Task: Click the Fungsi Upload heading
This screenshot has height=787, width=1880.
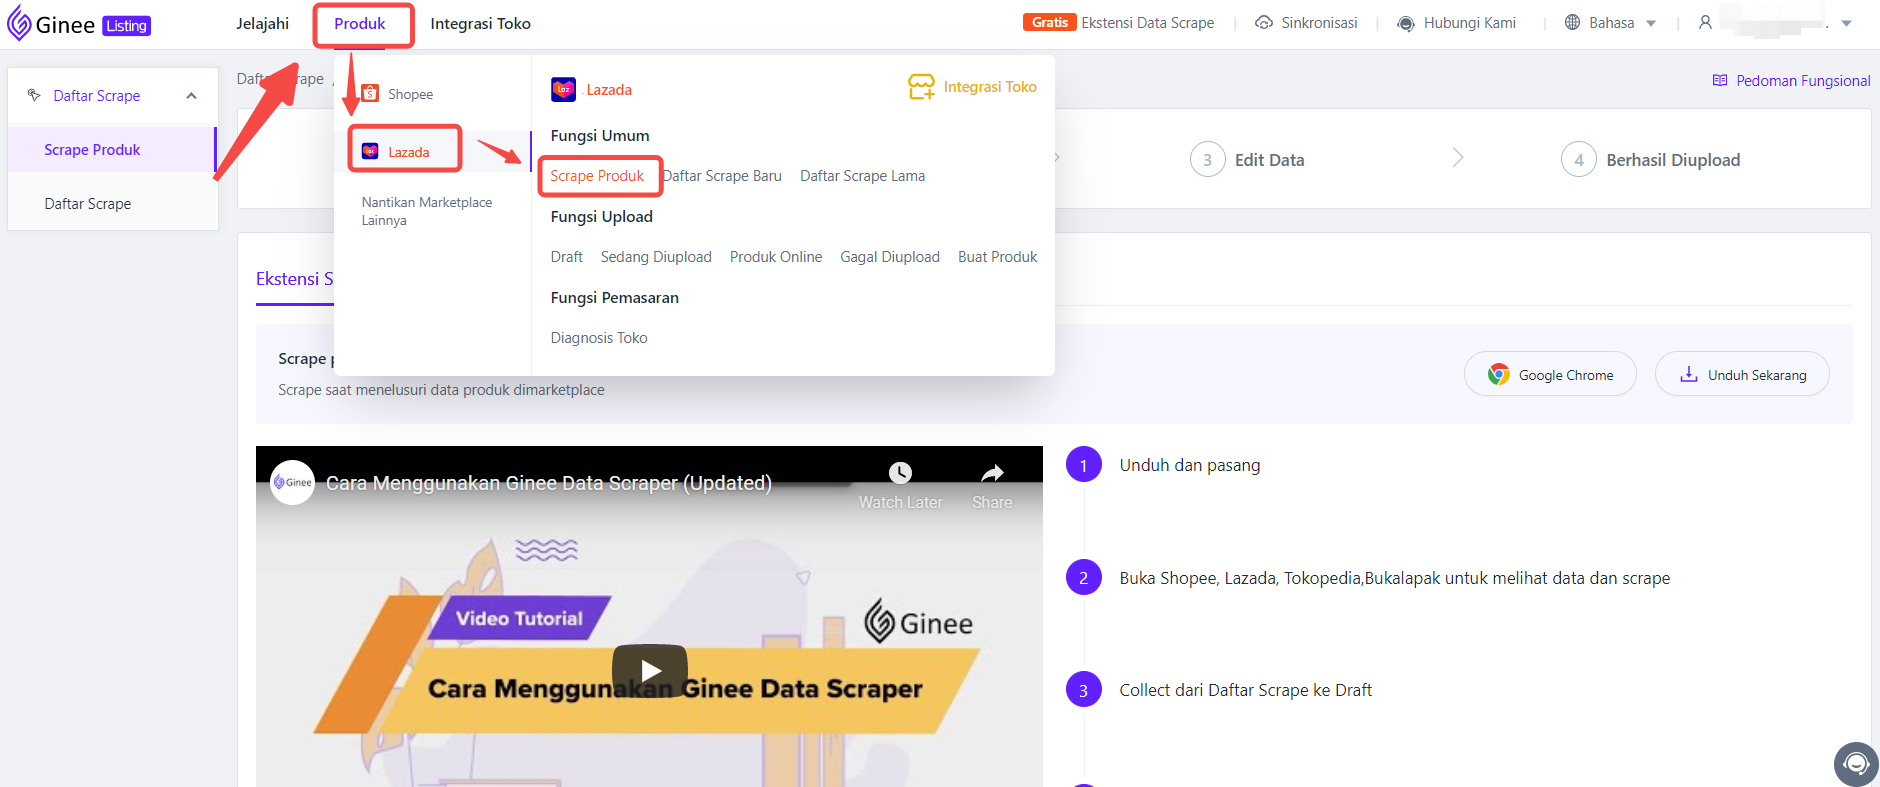Action: 601,217
